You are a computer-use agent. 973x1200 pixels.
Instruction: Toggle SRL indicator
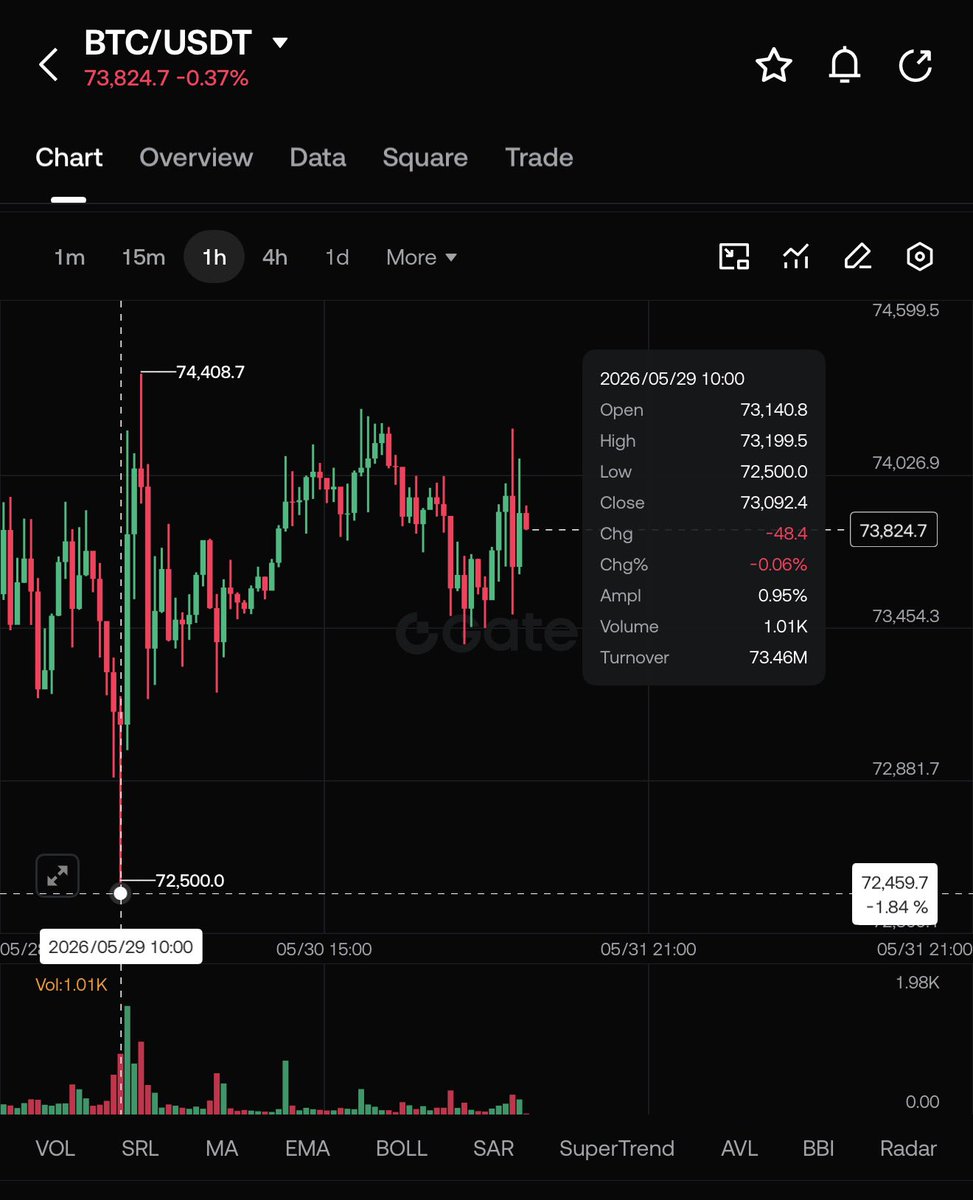pyautogui.click(x=140, y=1148)
